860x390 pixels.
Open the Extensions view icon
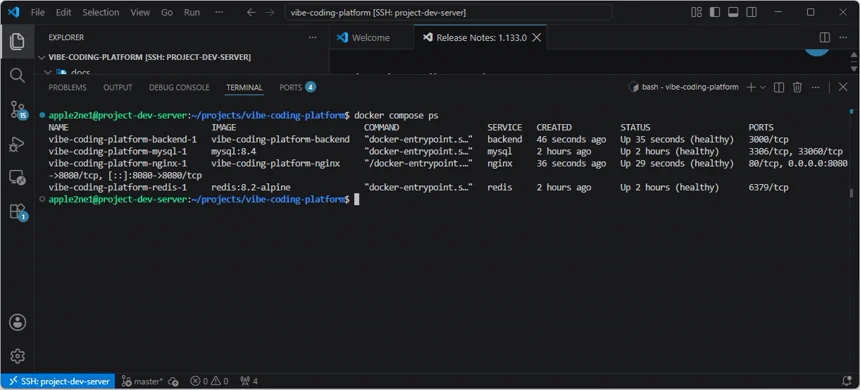[x=18, y=212]
